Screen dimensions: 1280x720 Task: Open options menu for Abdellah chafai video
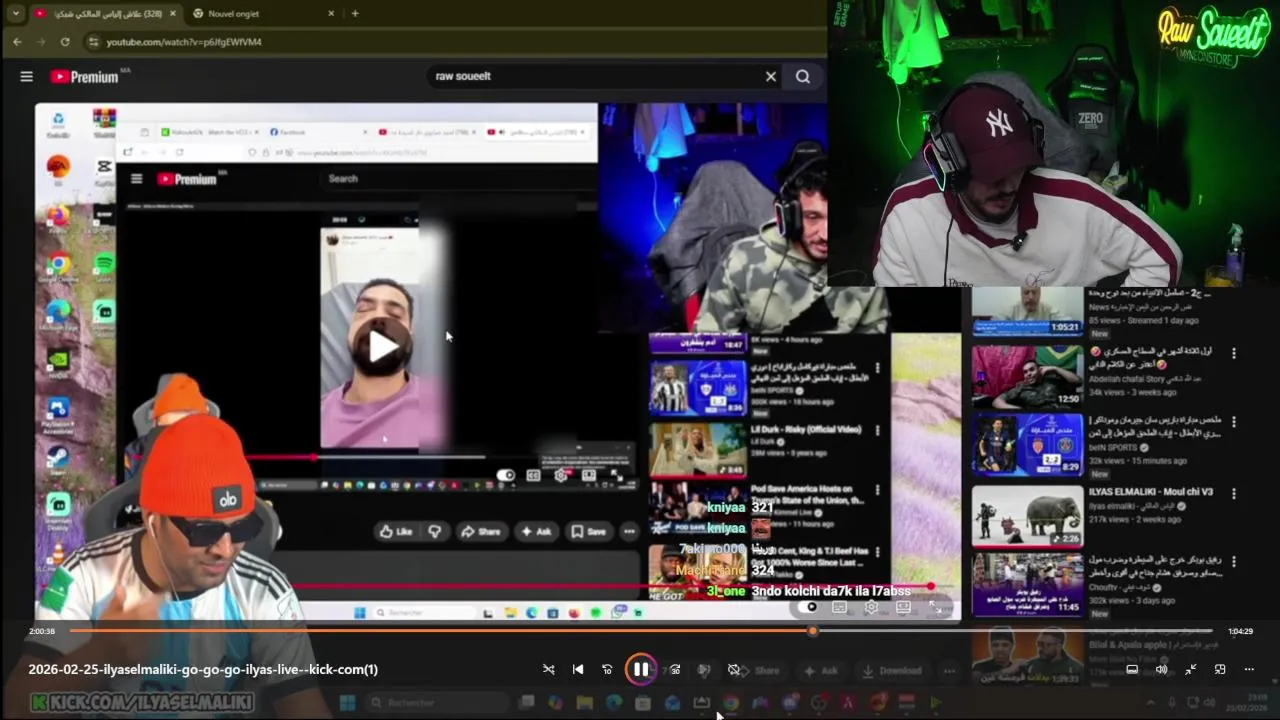1234,354
